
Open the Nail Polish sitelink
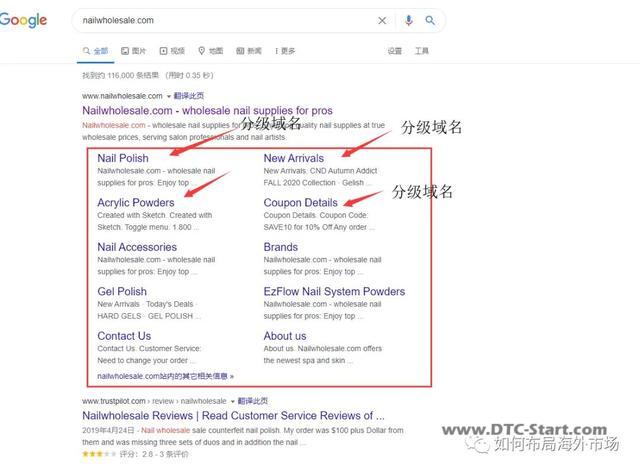123,158
